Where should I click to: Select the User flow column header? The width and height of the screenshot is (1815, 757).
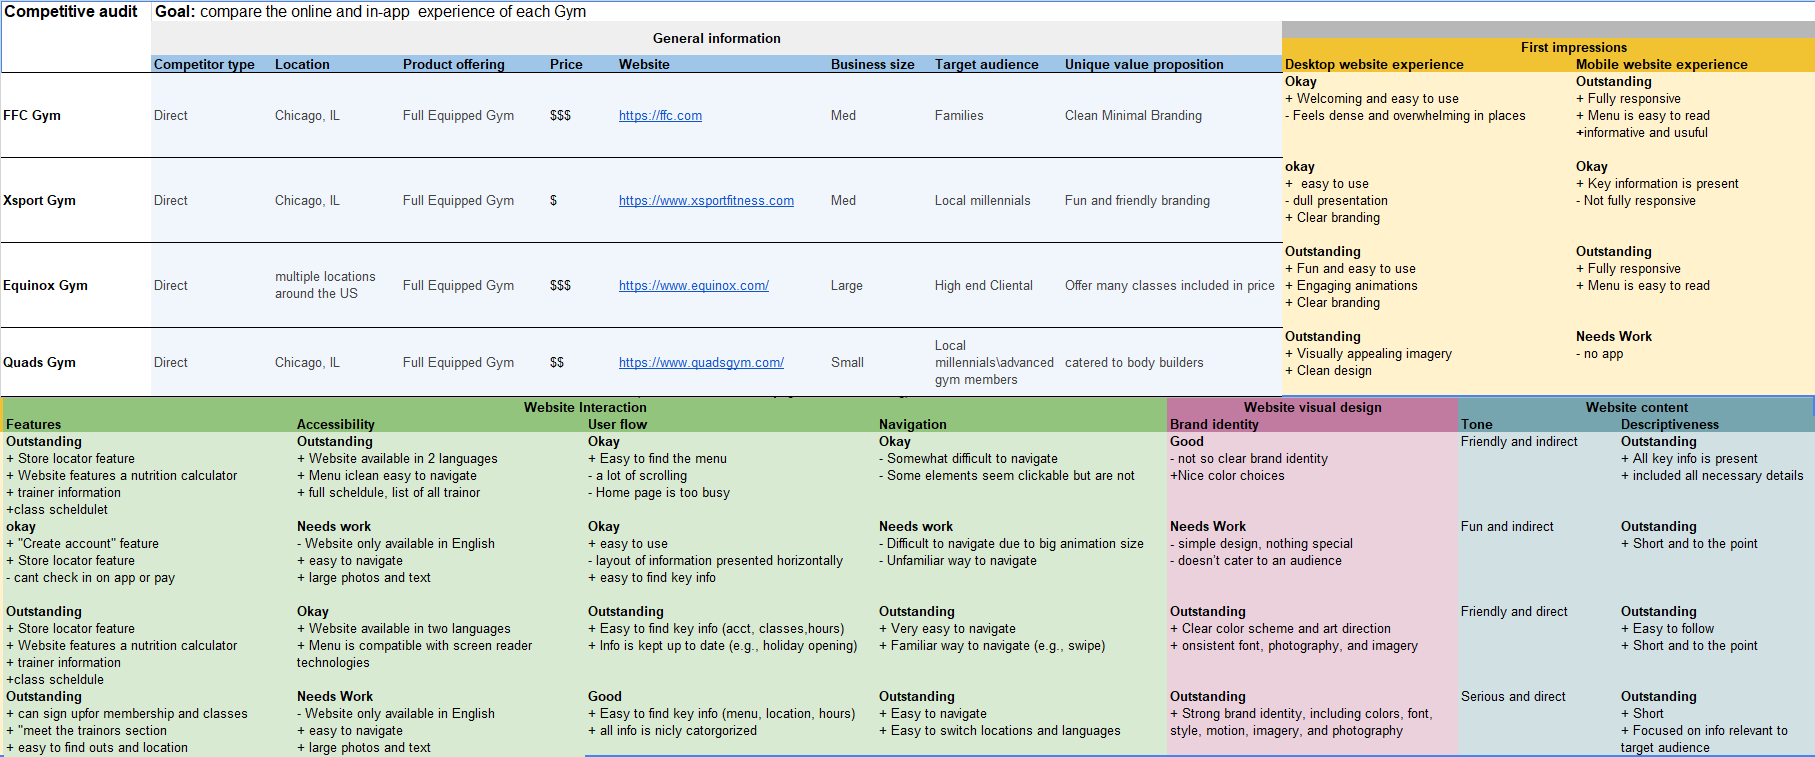coord(617,424)
